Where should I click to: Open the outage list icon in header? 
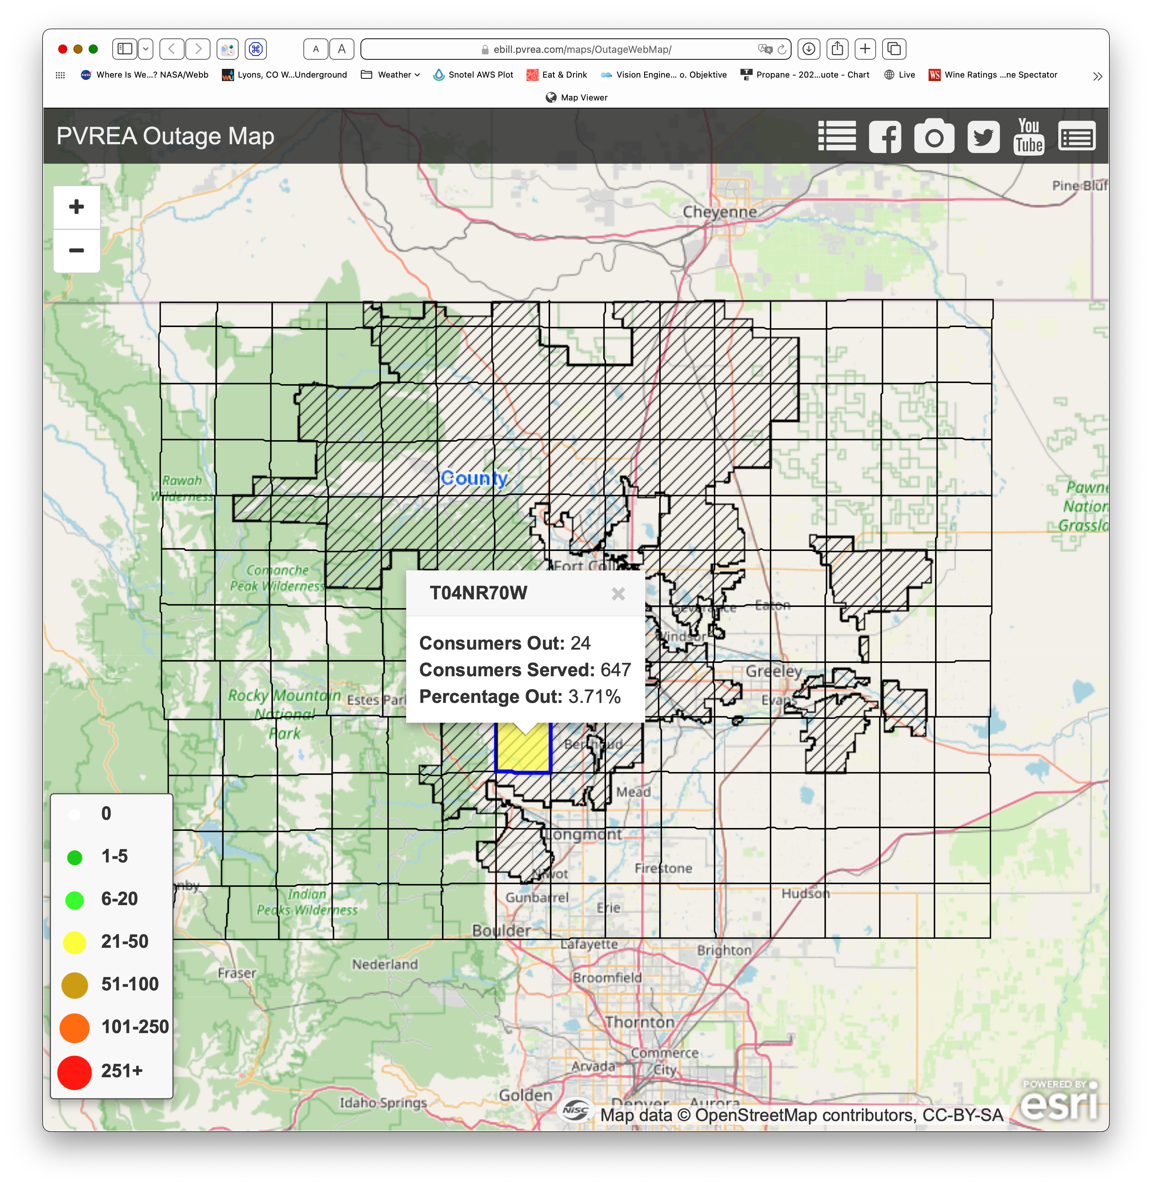(836, 137)
